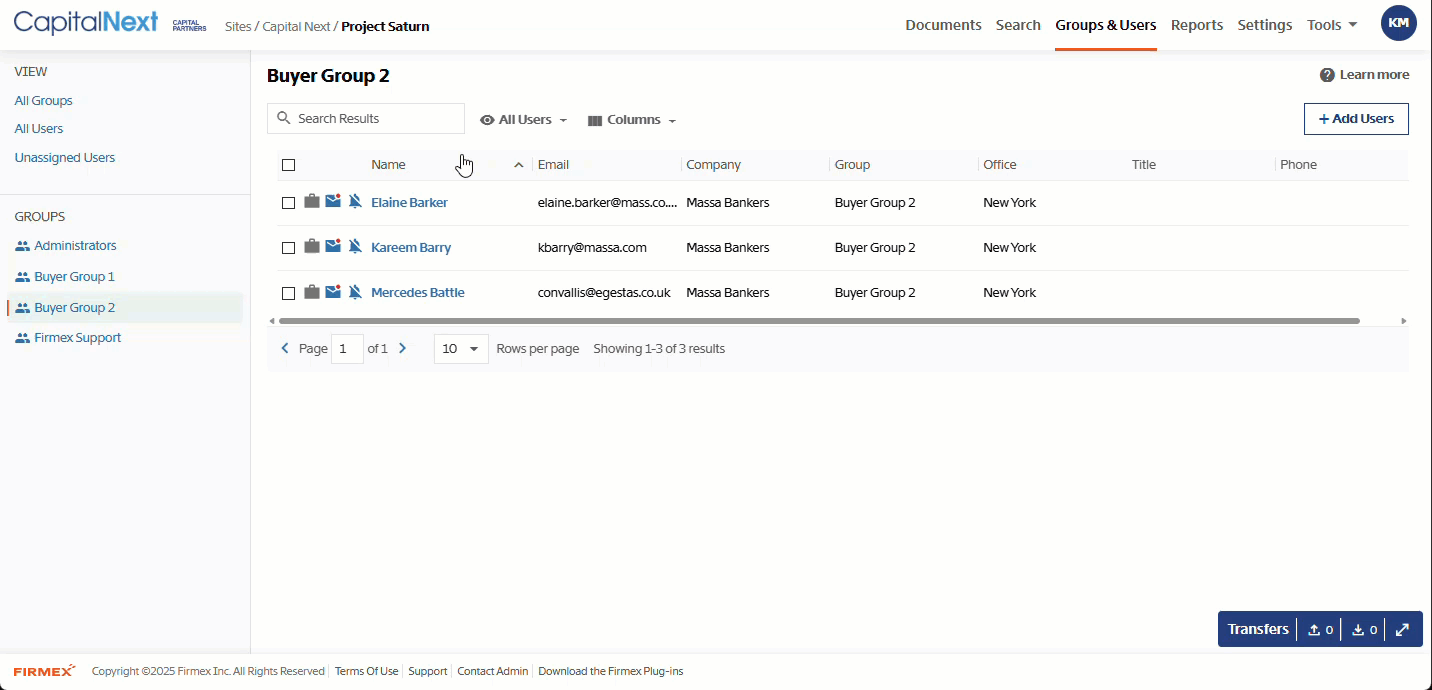Open Mercedes Battle's user profile link
Viewport: 1432px width, 690px height.
click(418, 292)
